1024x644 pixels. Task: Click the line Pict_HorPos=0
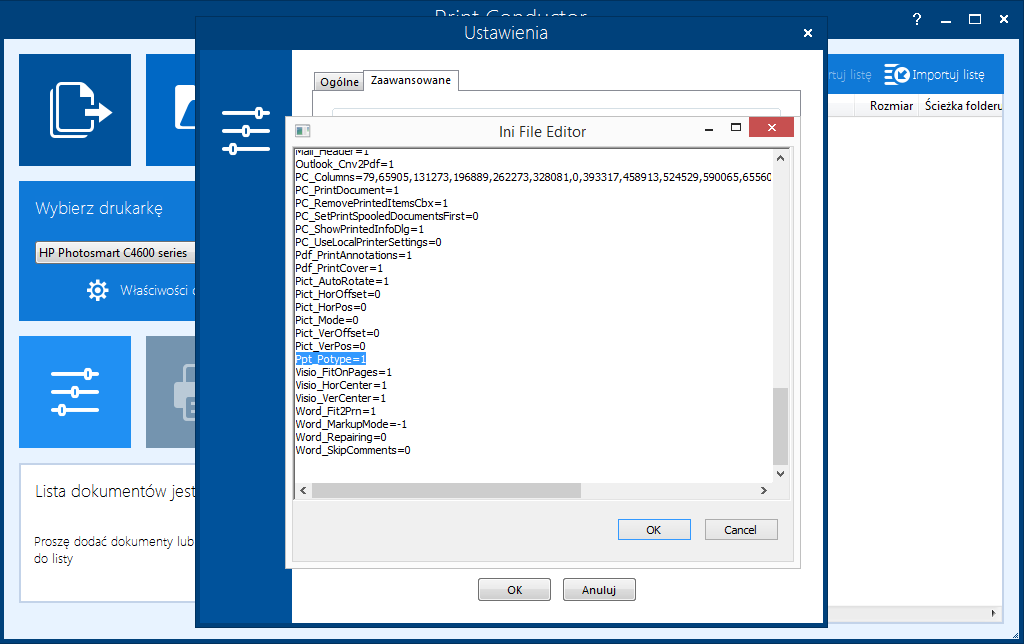pos(330,308)
